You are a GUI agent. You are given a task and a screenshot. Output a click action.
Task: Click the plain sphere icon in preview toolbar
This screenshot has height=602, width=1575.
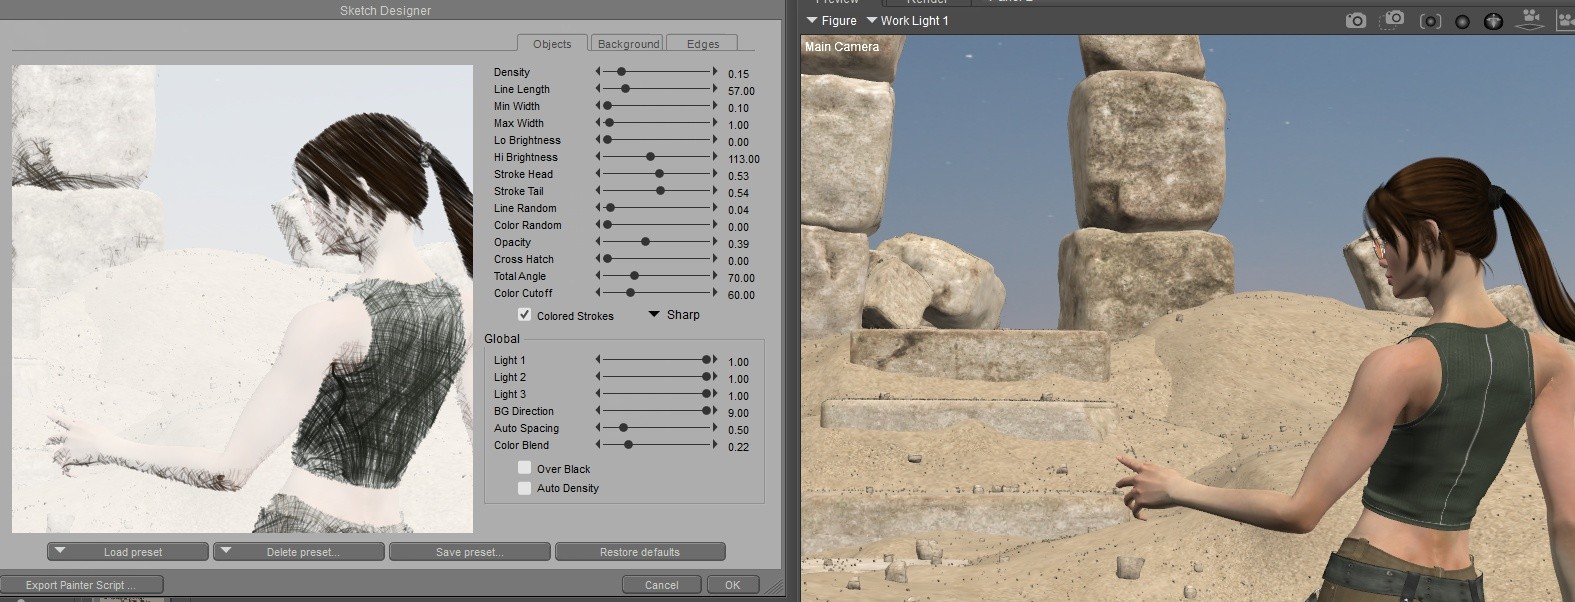1462,21
